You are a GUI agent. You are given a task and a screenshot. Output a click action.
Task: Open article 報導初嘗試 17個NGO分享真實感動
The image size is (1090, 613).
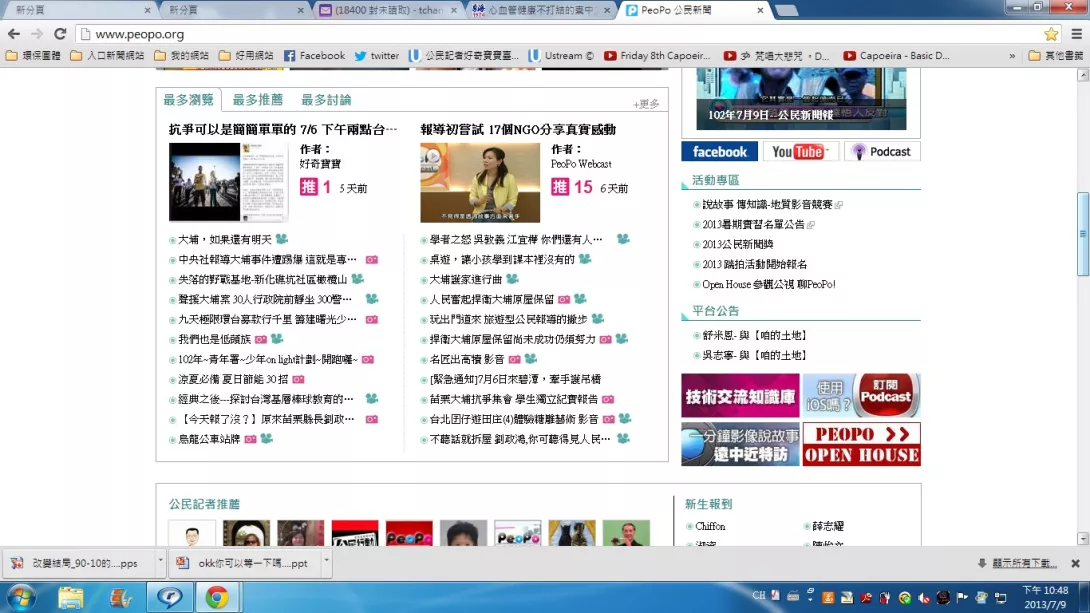tap(518, 129)
